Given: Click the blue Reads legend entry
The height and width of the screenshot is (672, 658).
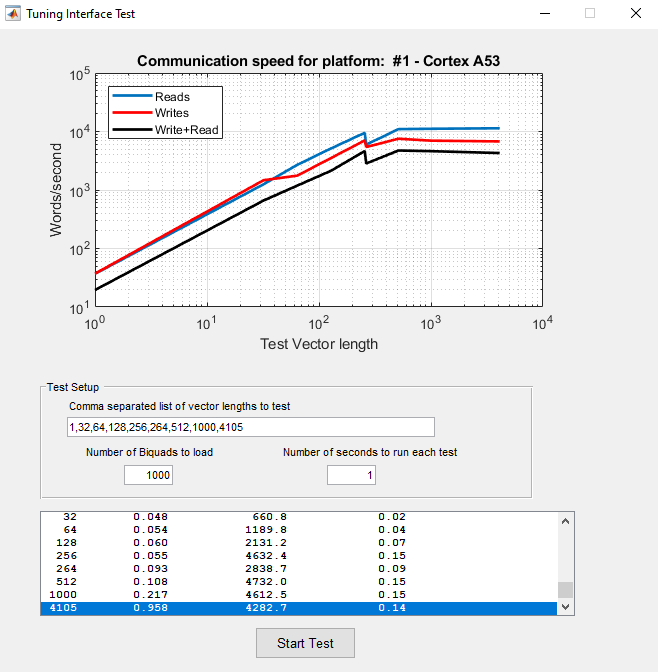Looking at the screenshot, I should (x=171, y=97).
